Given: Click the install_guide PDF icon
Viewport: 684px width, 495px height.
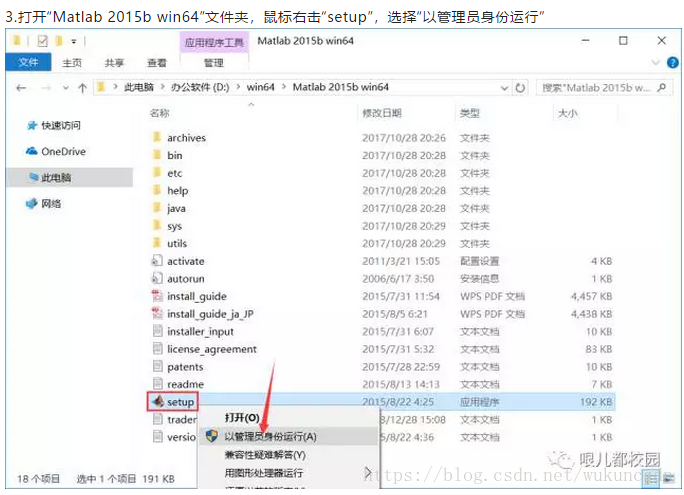Looking at the screenshot, I should 157,296.
